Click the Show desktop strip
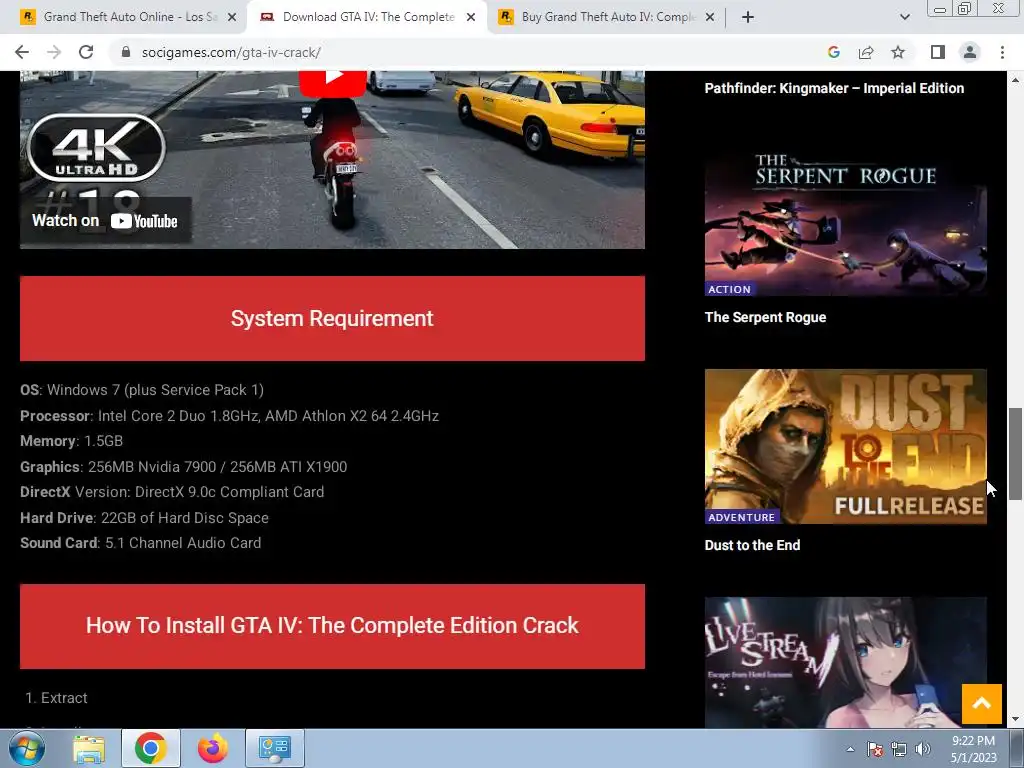 1017,748
